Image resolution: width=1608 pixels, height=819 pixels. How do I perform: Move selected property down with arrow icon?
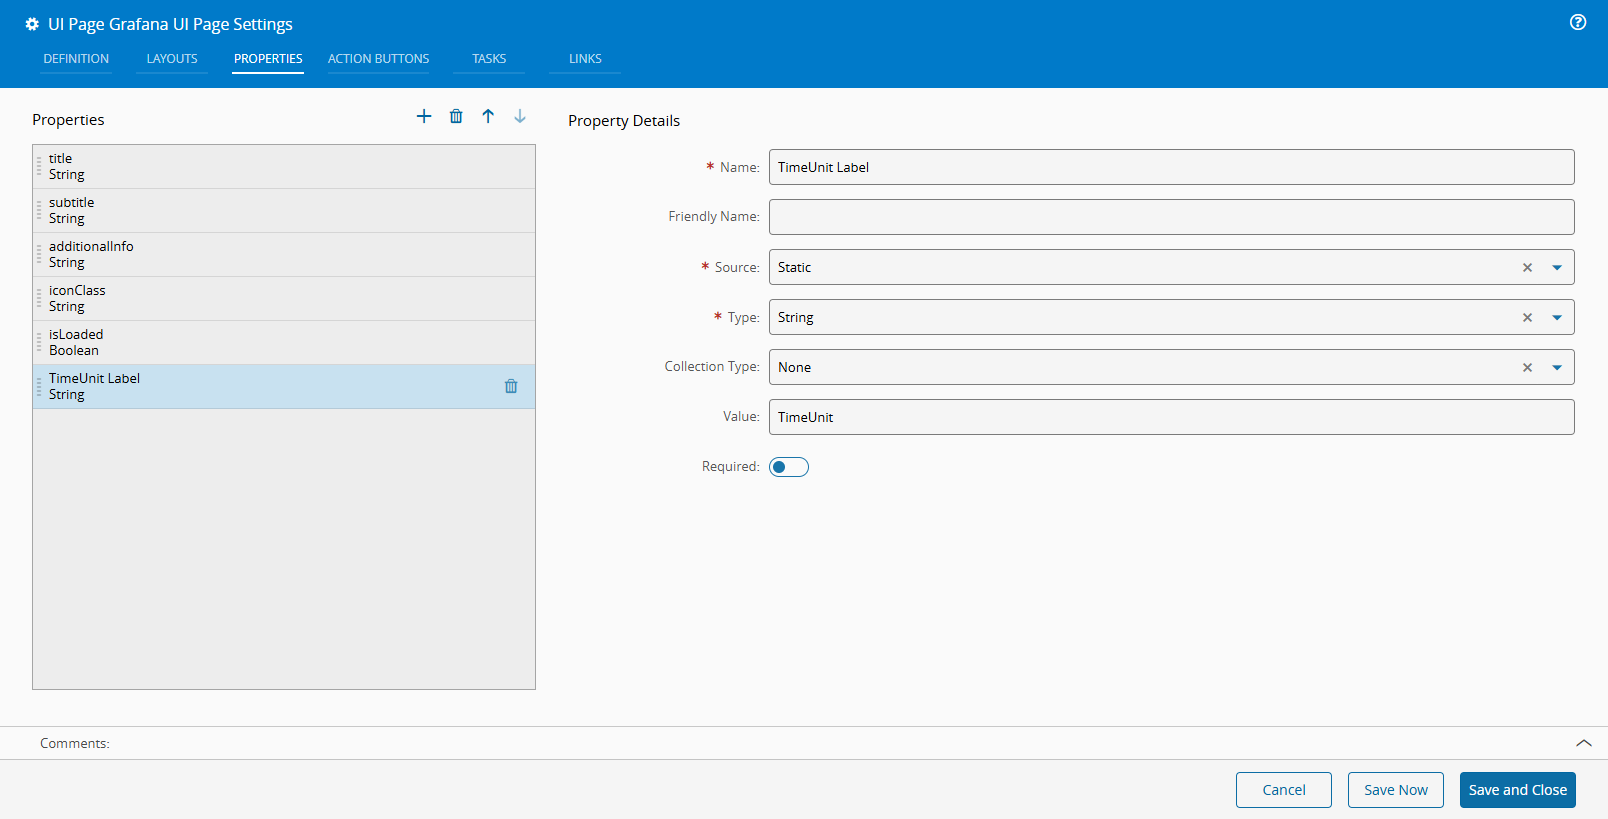tap(520, 117)
